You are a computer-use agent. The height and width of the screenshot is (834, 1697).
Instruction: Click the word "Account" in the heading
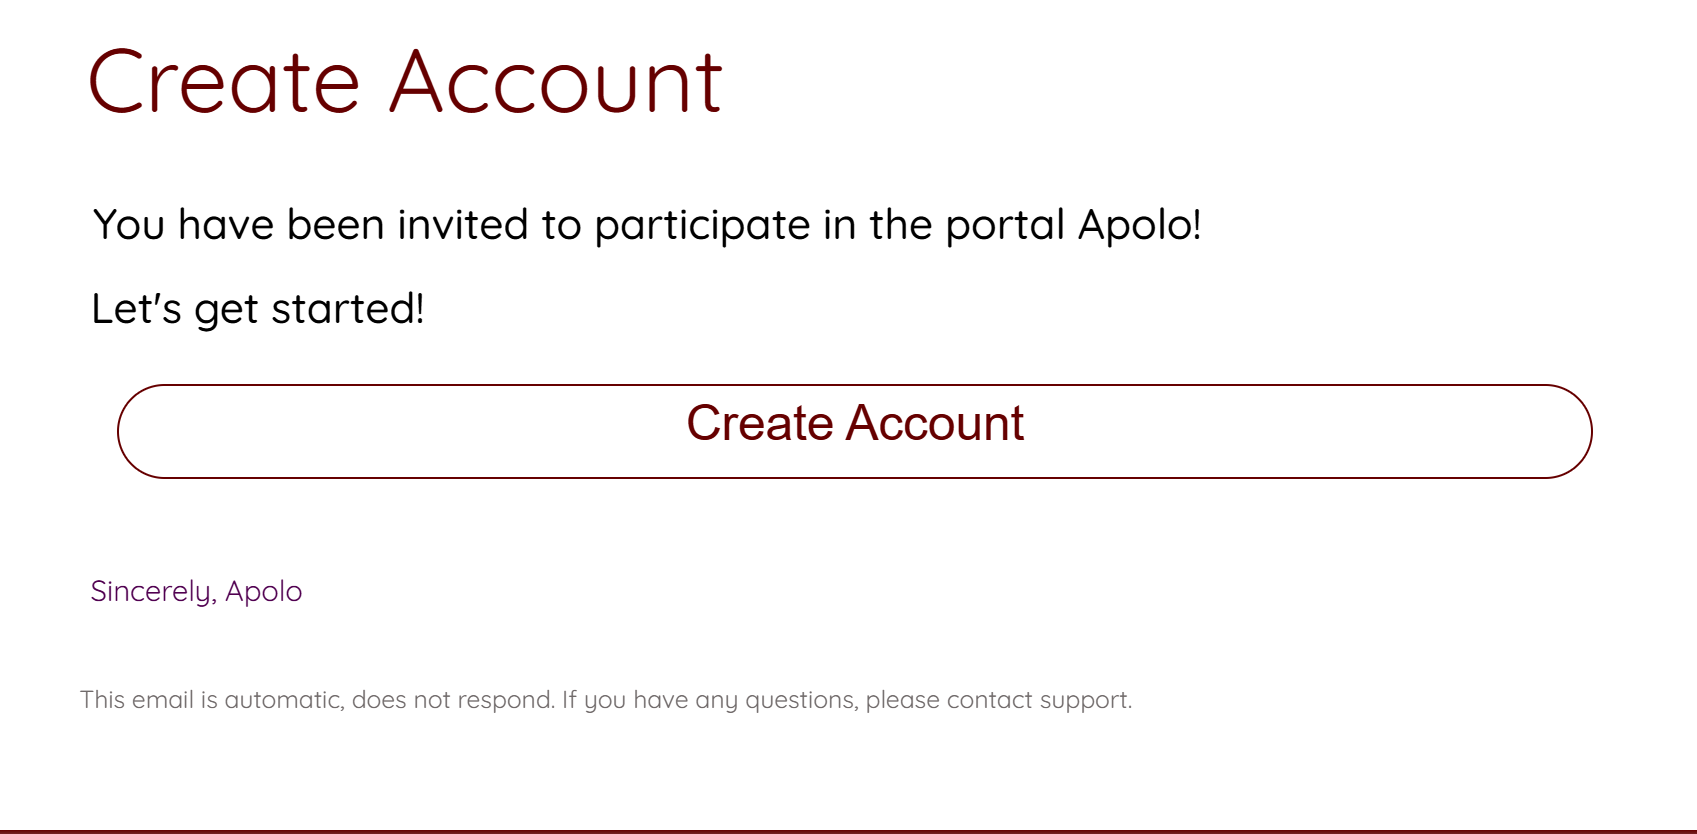pyautogui.click(x=556, y=82)
